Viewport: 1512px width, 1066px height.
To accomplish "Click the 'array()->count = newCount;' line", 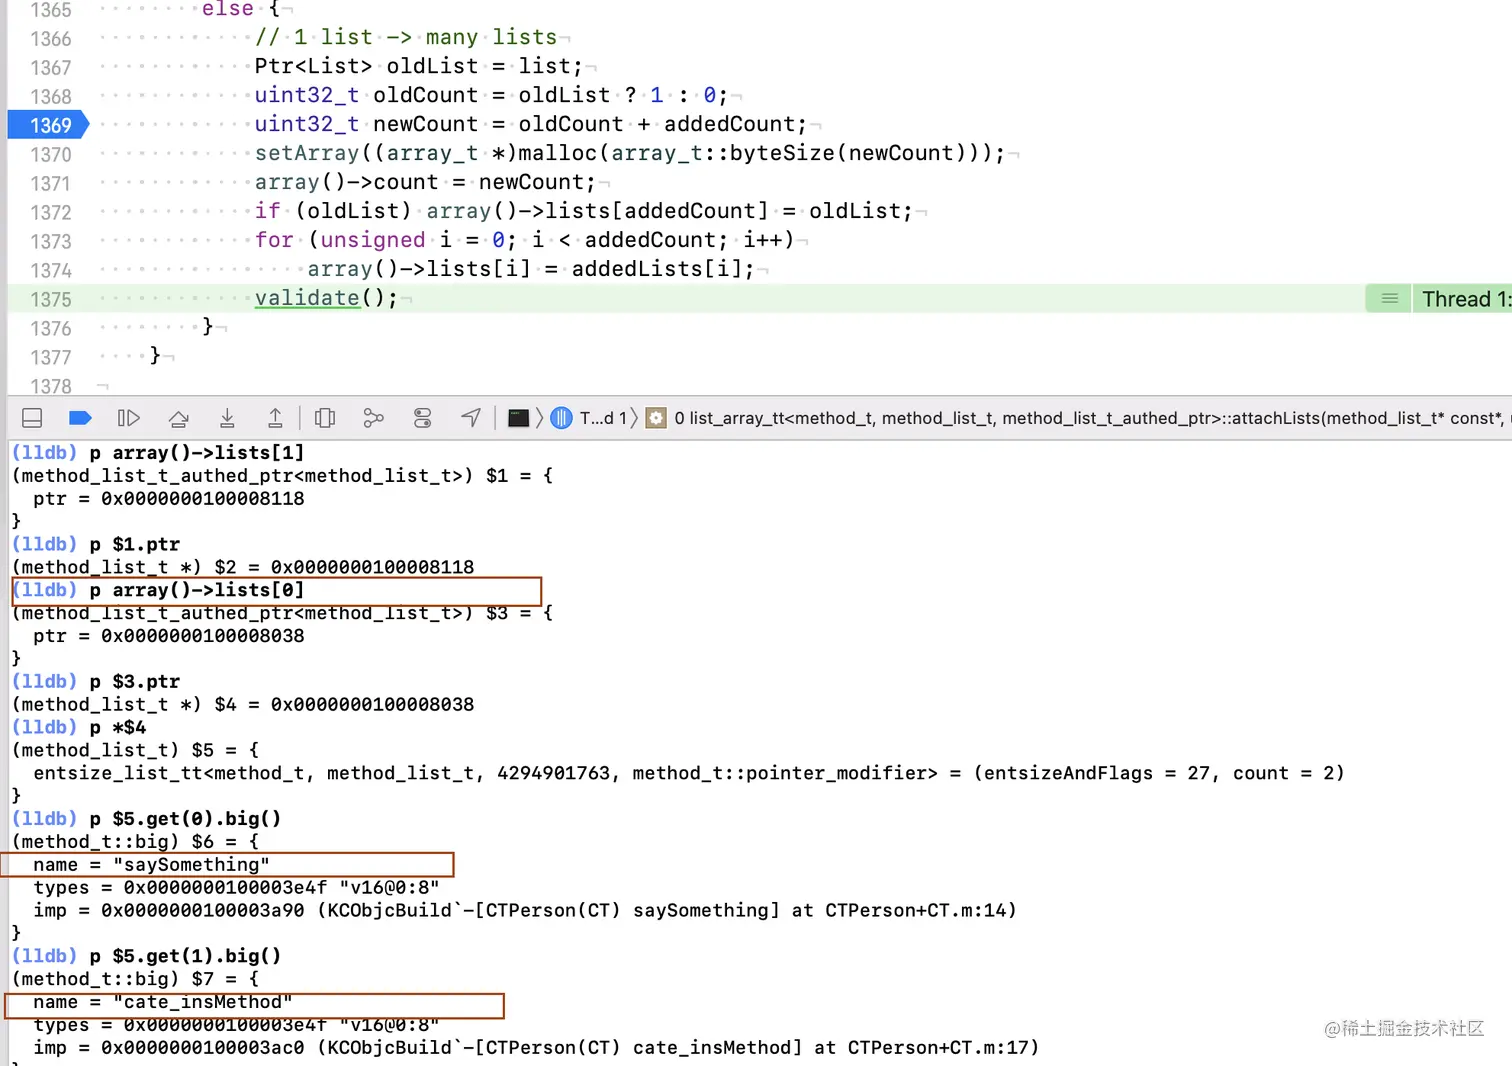I will tap(425, 182).
